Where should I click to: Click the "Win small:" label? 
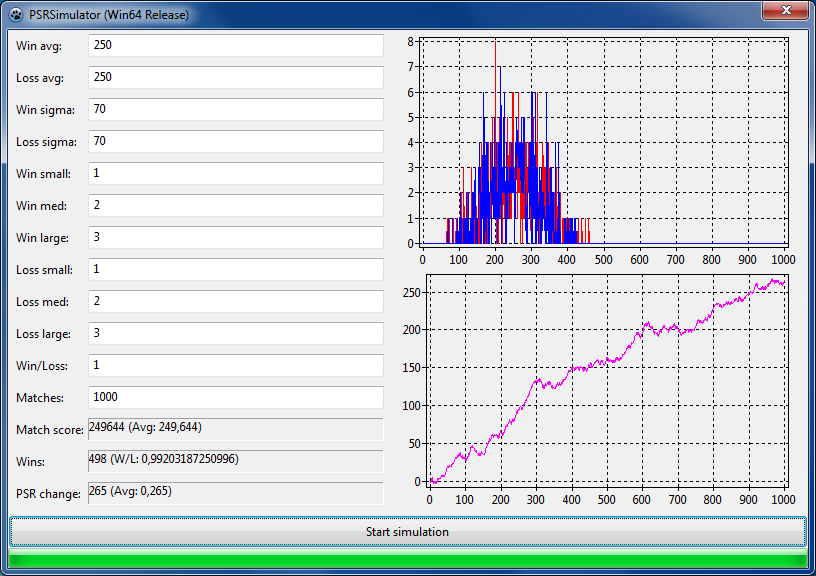tap(44, 174)
